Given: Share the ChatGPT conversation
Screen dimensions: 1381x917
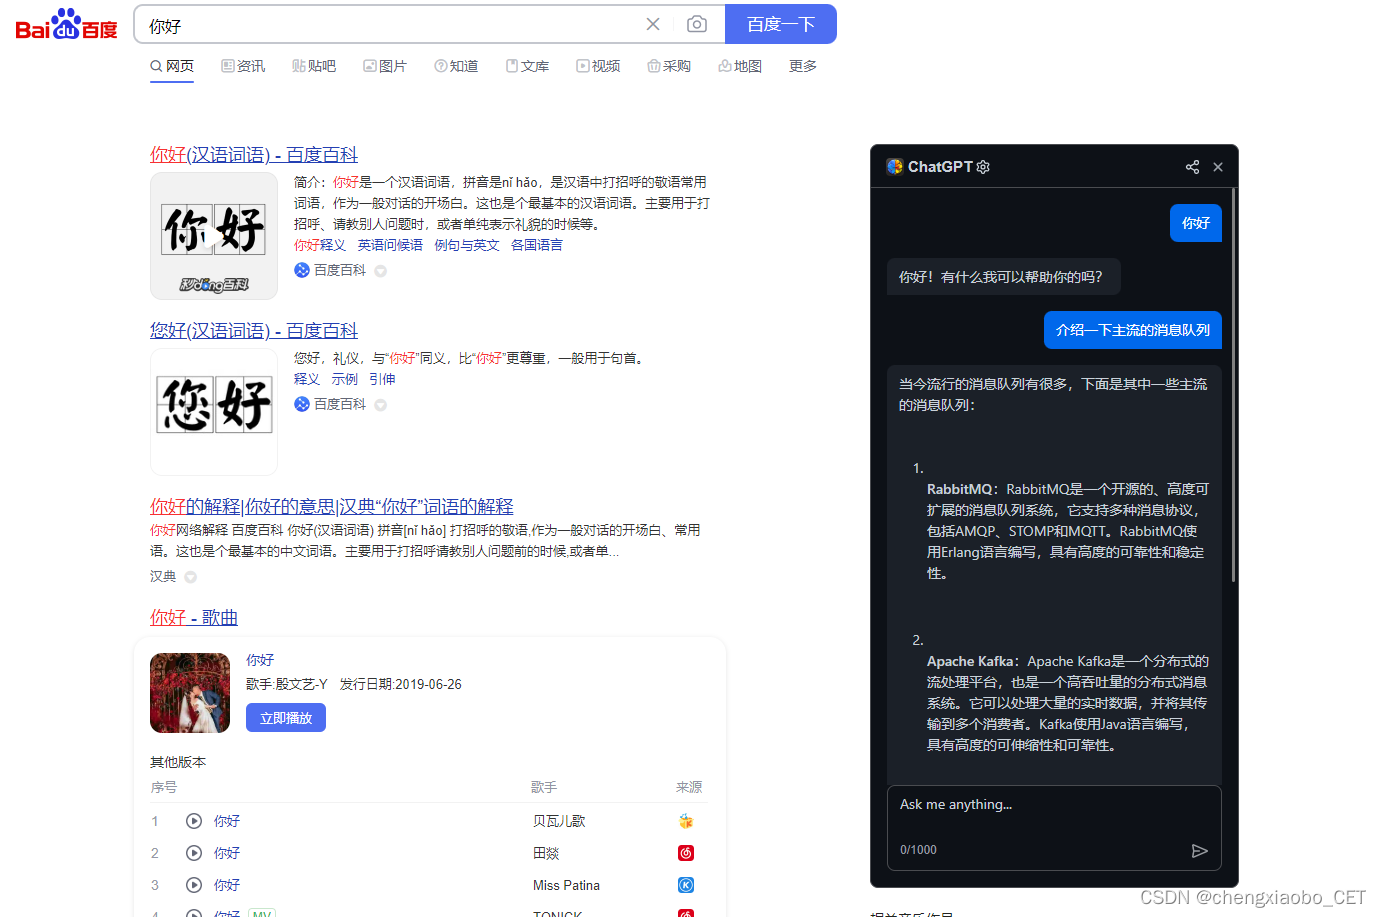Looking at the screenshot, I should [1192, 167].
